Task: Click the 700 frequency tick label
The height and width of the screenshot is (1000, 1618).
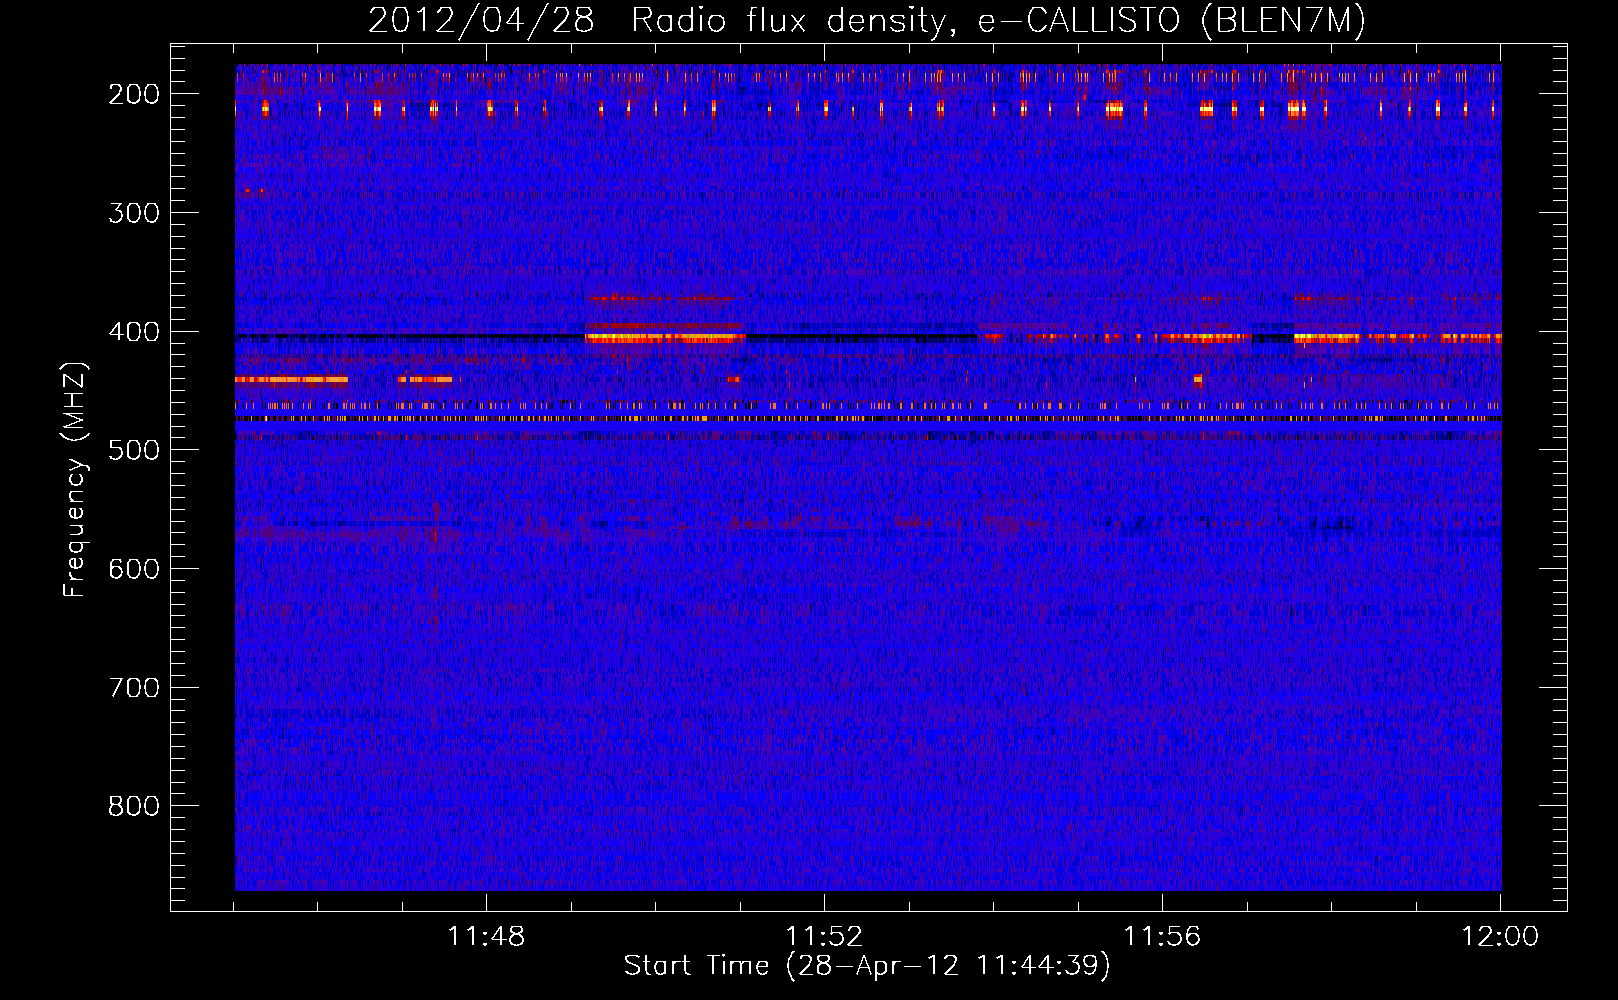Action: 134,688
